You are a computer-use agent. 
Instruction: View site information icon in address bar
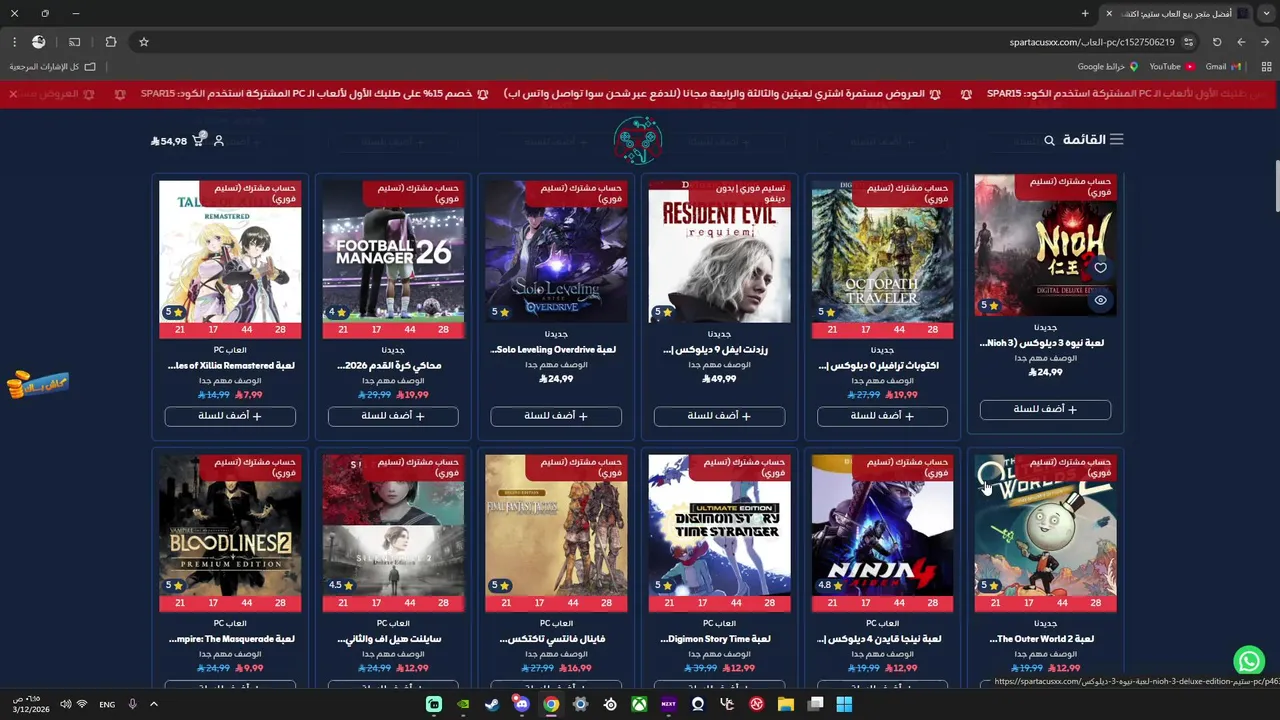pyautogui.click(x=1188, y=42)
